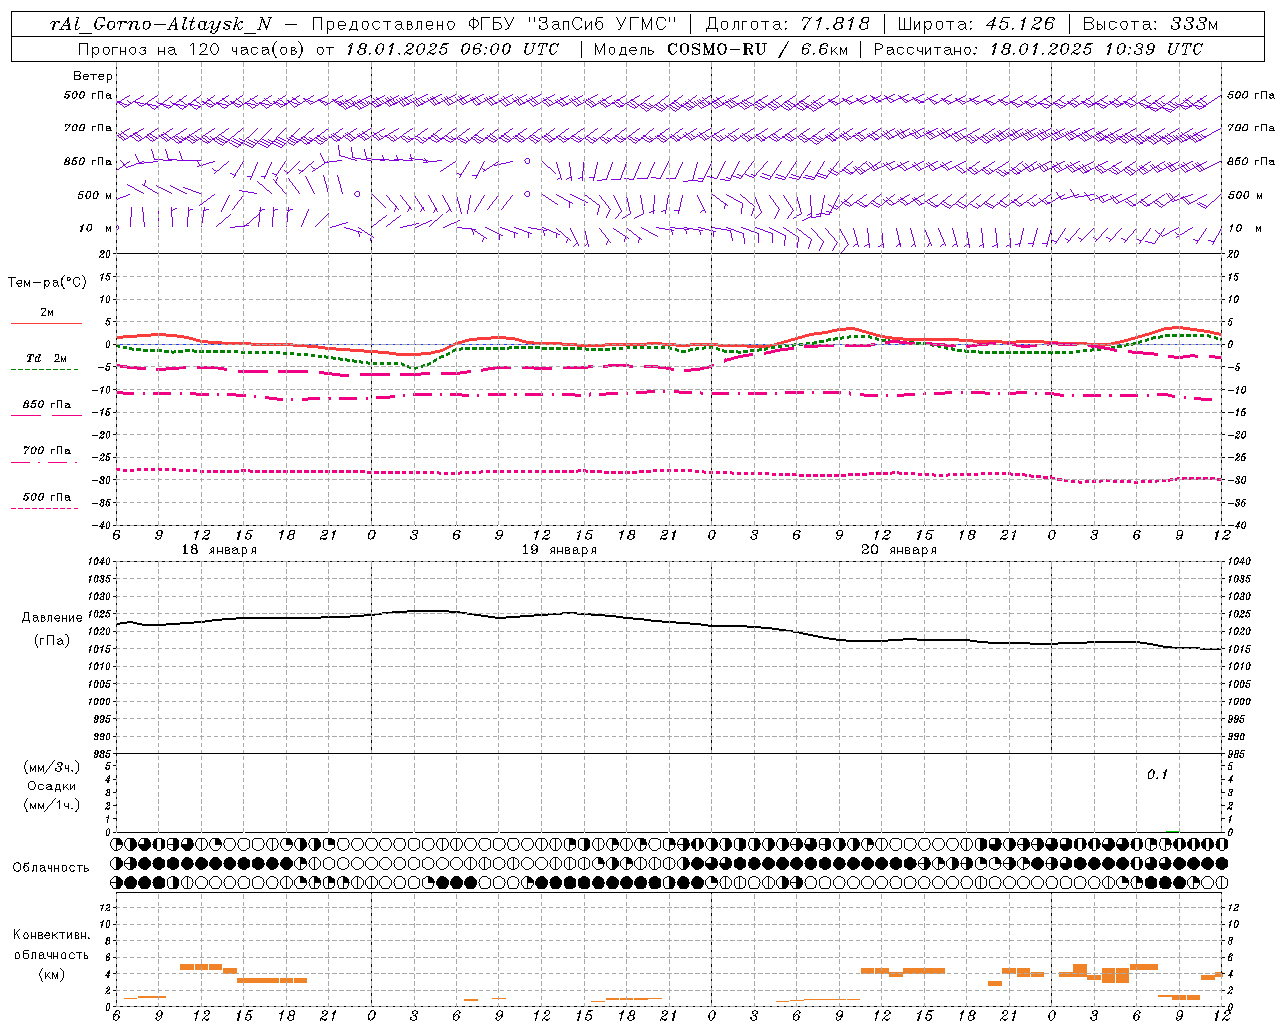Click the (гПа) pressure unit label

[52, 640]
